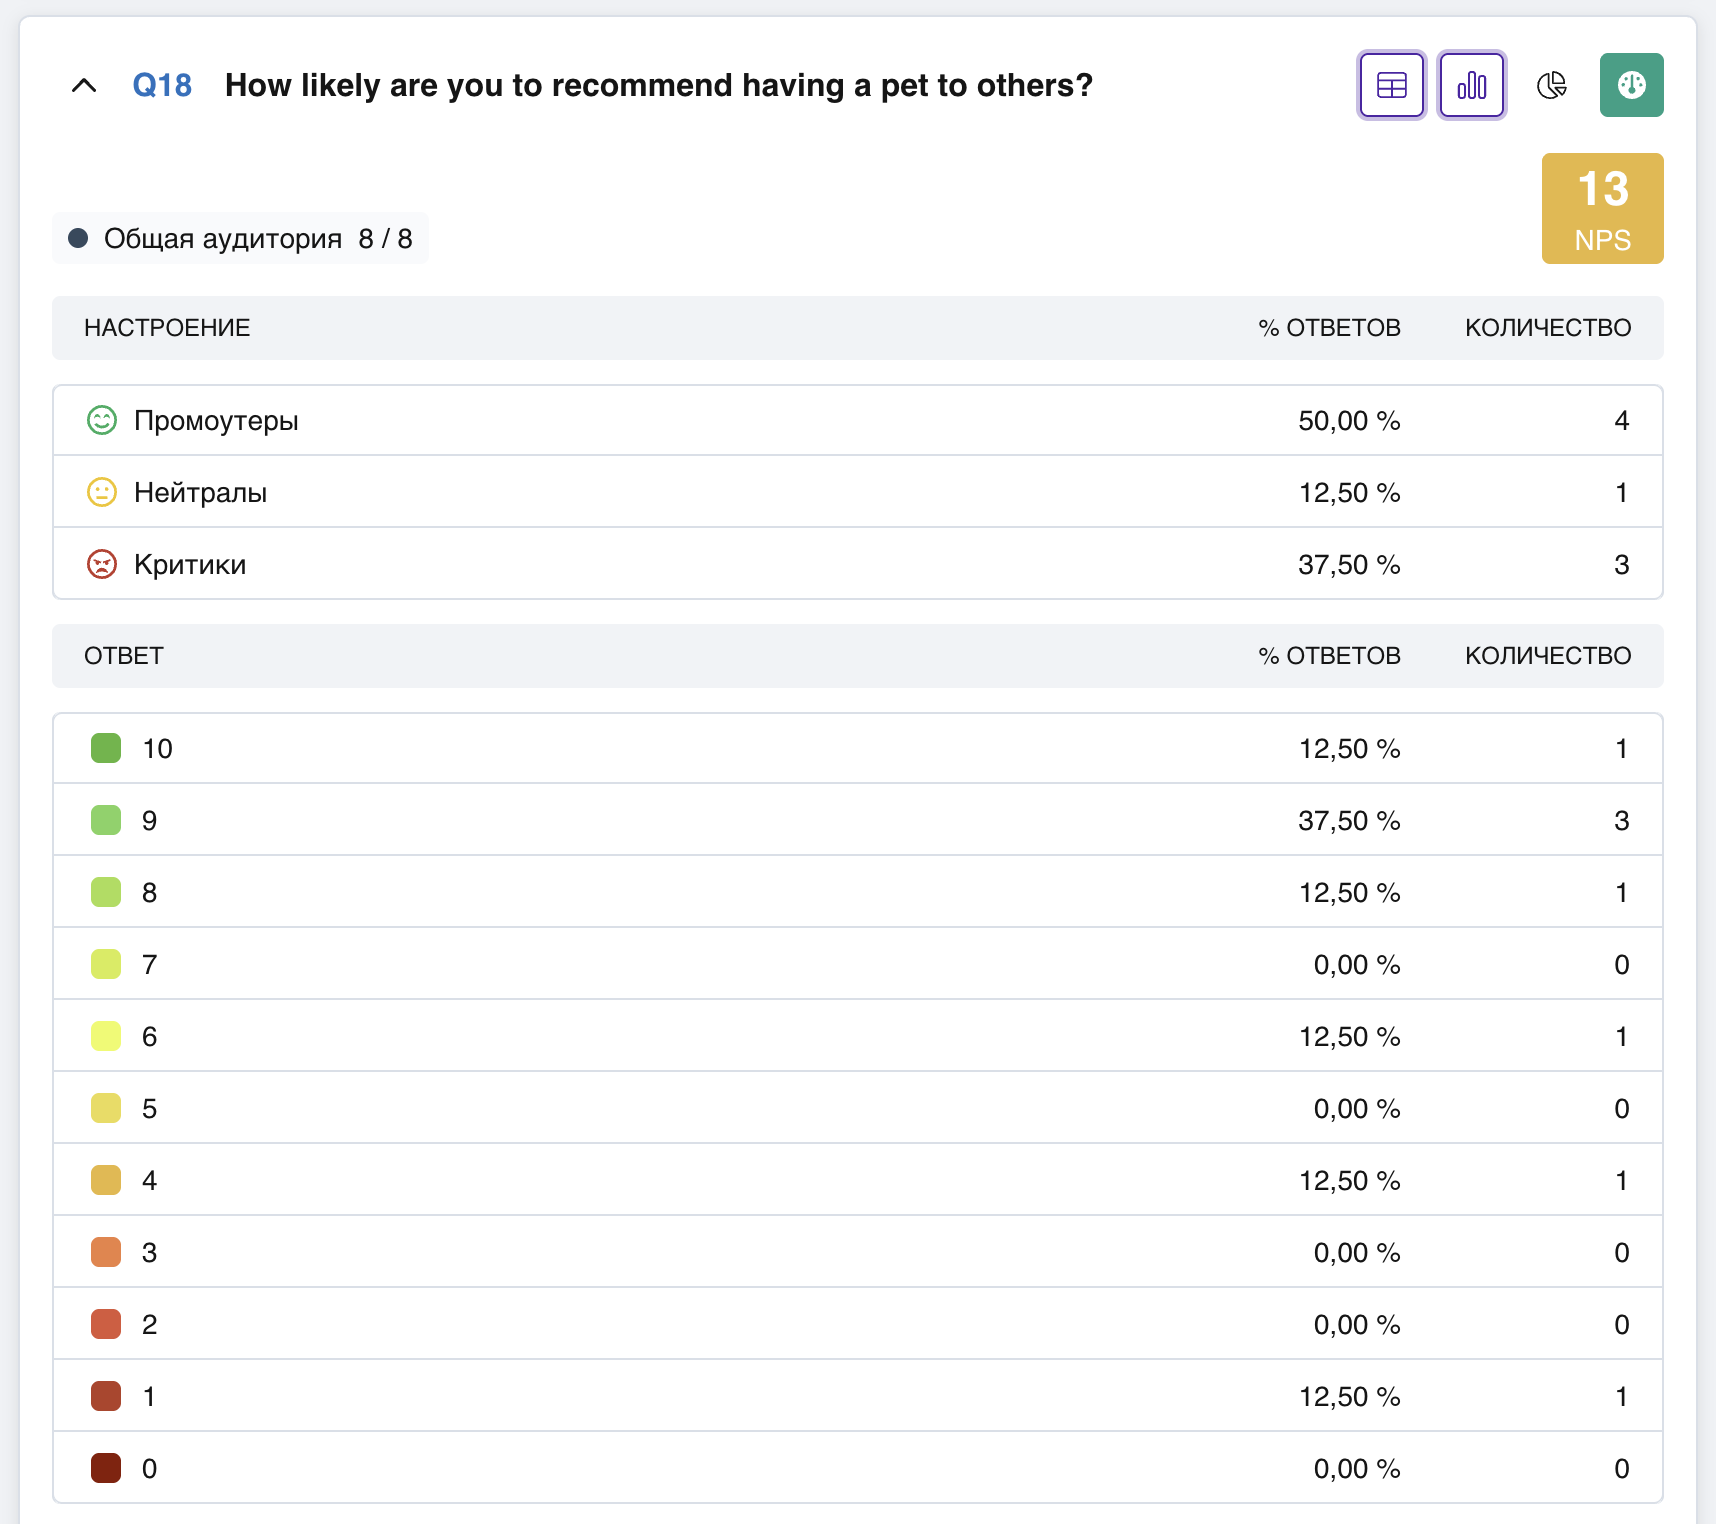Image resolution: width=1716 pixels, height=1524 pixels.
Task: Collapse question Q18 with the chevron
Action: click(84, 86)
